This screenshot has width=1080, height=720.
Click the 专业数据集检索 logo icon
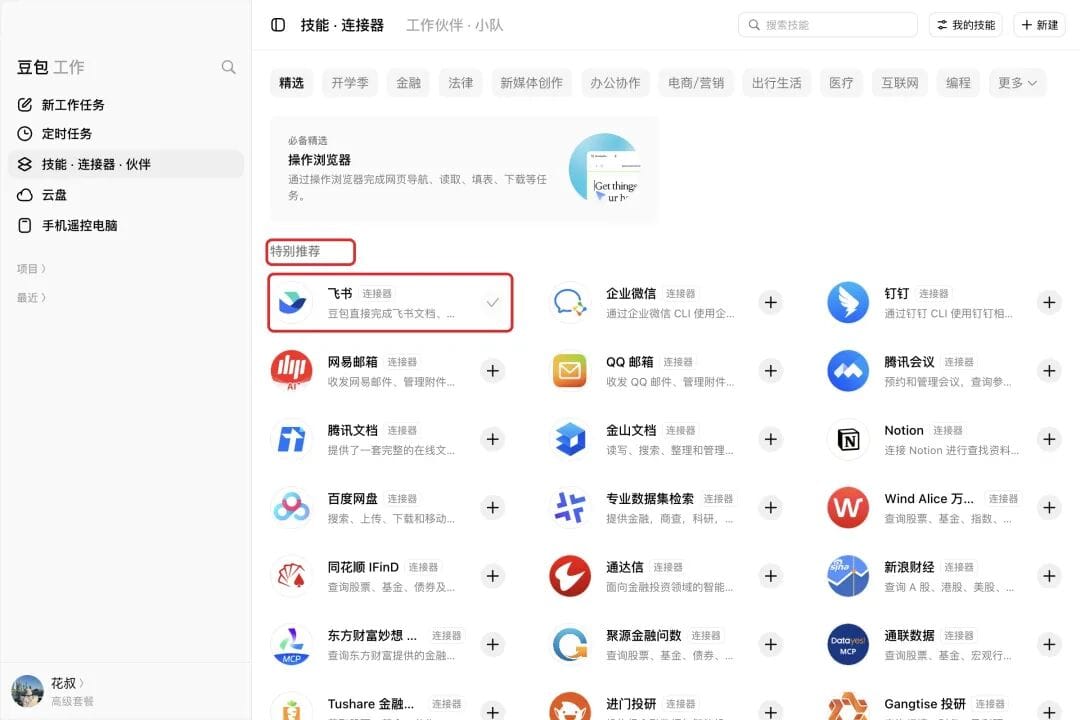[x=570, y=507]
